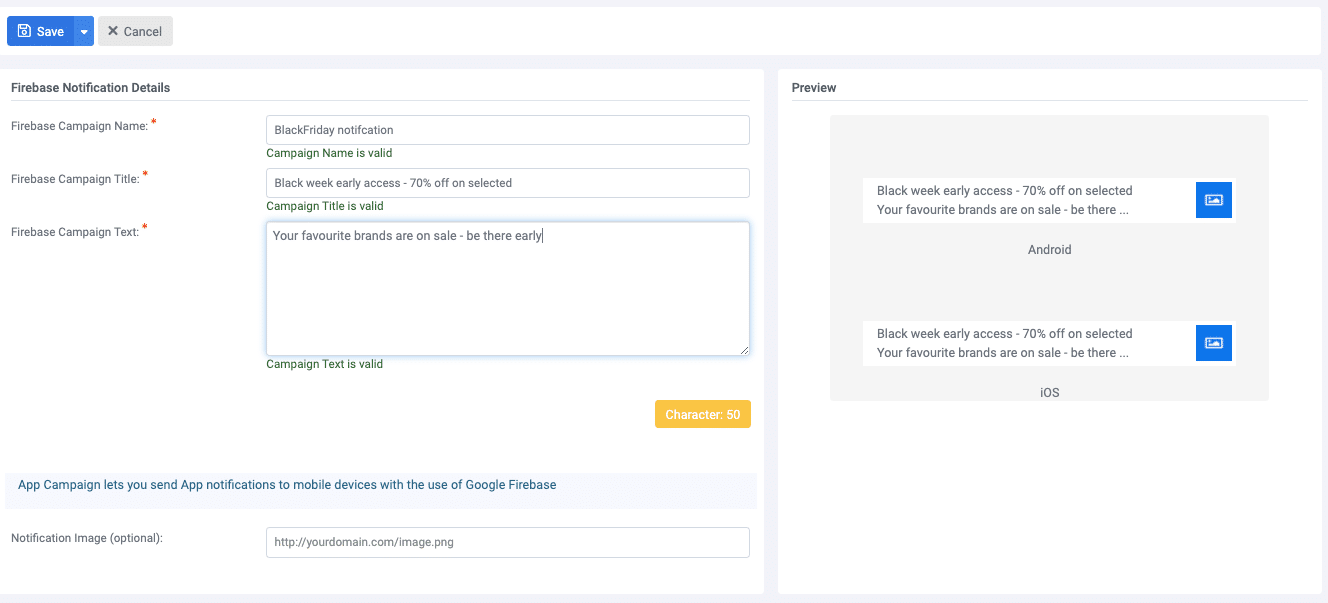Click the App Campaign info text
This screenshot has width=1328, height=603.
[x=287, y=485]
